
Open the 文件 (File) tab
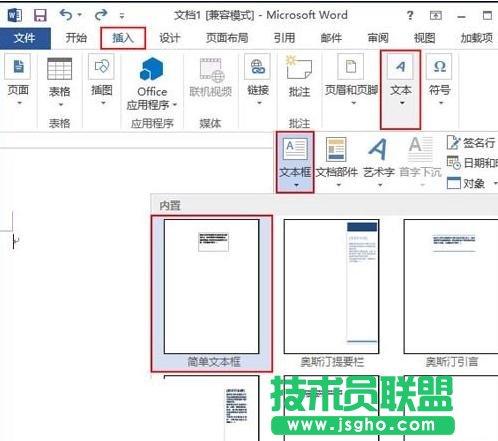click(x=25, y=38)
